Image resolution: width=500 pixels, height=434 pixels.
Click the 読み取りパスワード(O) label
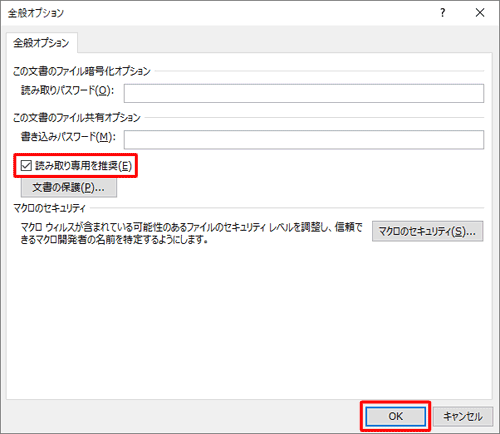tap(67, 90)
